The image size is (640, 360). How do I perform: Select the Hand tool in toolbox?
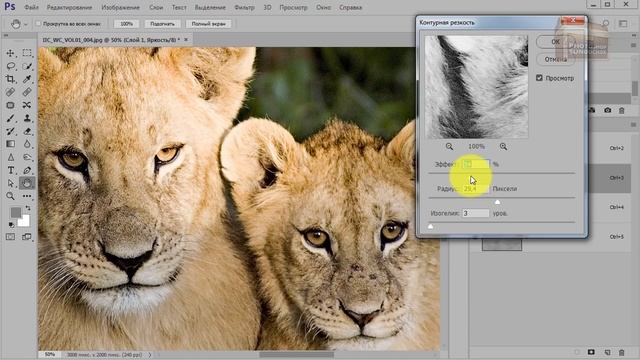click(x=27, y=183)
